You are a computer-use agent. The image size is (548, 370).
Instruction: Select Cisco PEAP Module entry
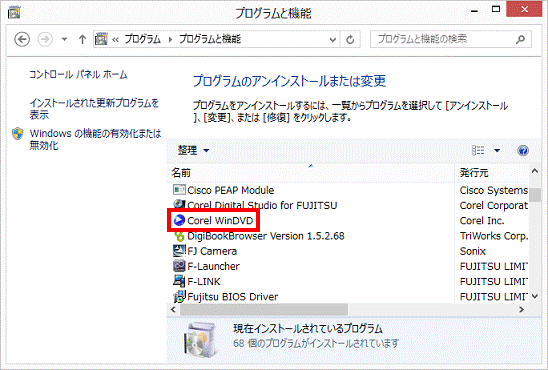coord(231,190)
